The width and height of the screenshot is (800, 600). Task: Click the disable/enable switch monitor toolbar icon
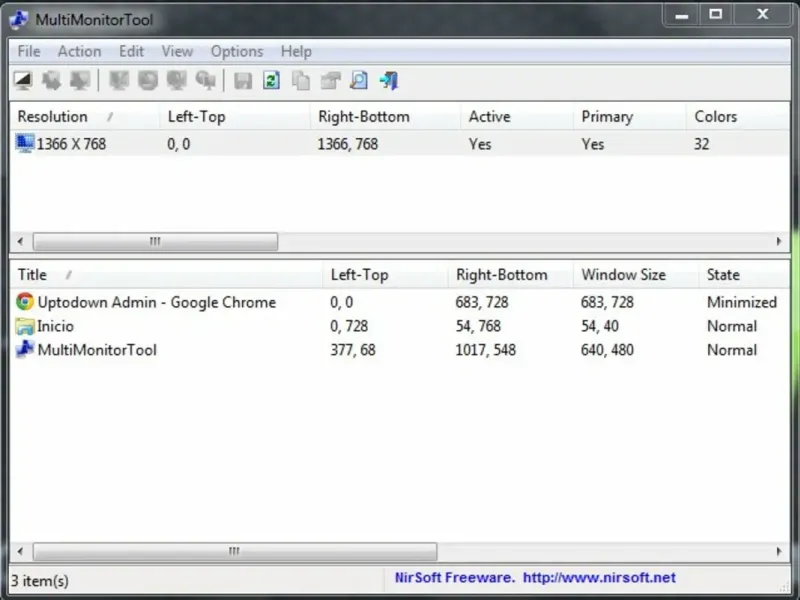tap(177, 81)
